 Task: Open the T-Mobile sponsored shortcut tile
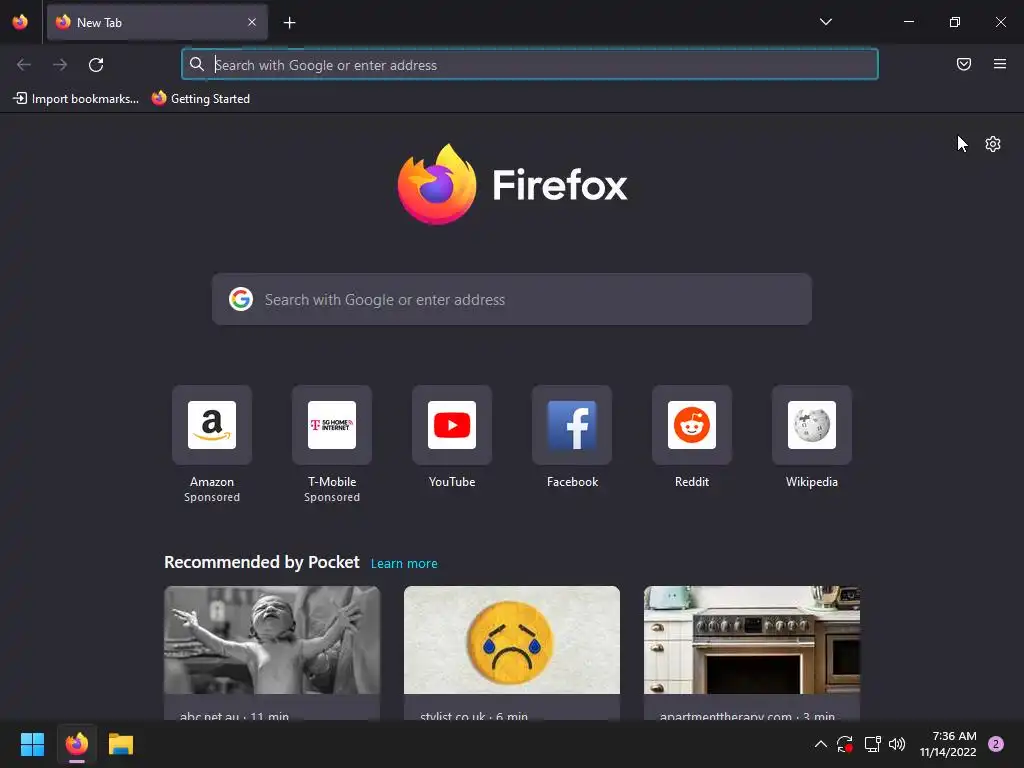[x=332, y=425]
